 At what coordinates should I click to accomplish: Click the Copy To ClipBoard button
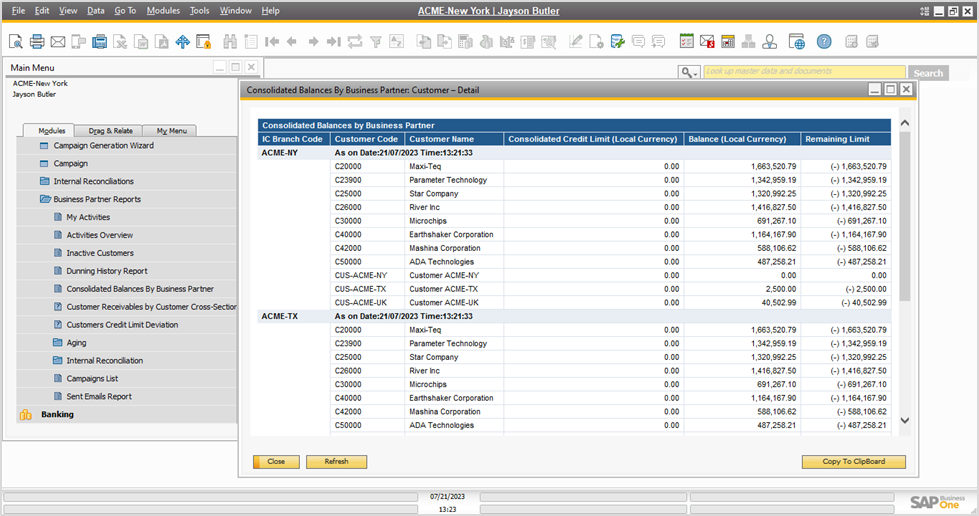pos(853,462)
